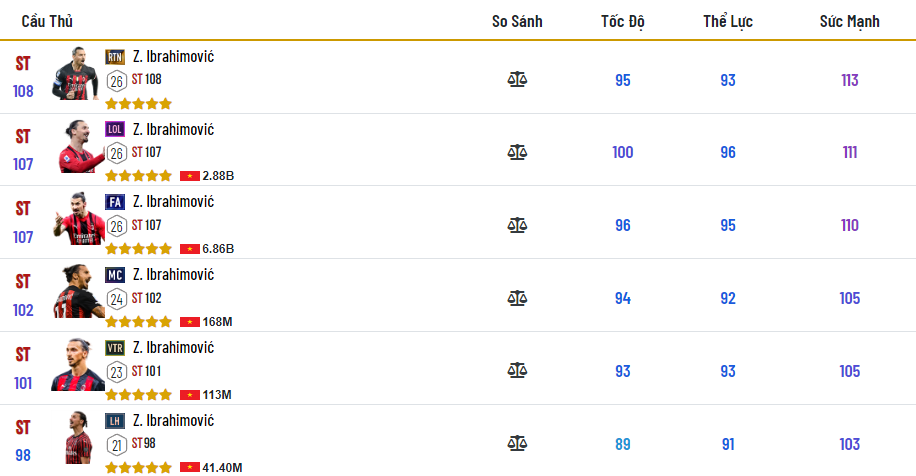Sort by Thể Lực column header
Image resolution: width=916 pixels, height=476 pixels.
(727, 21)
